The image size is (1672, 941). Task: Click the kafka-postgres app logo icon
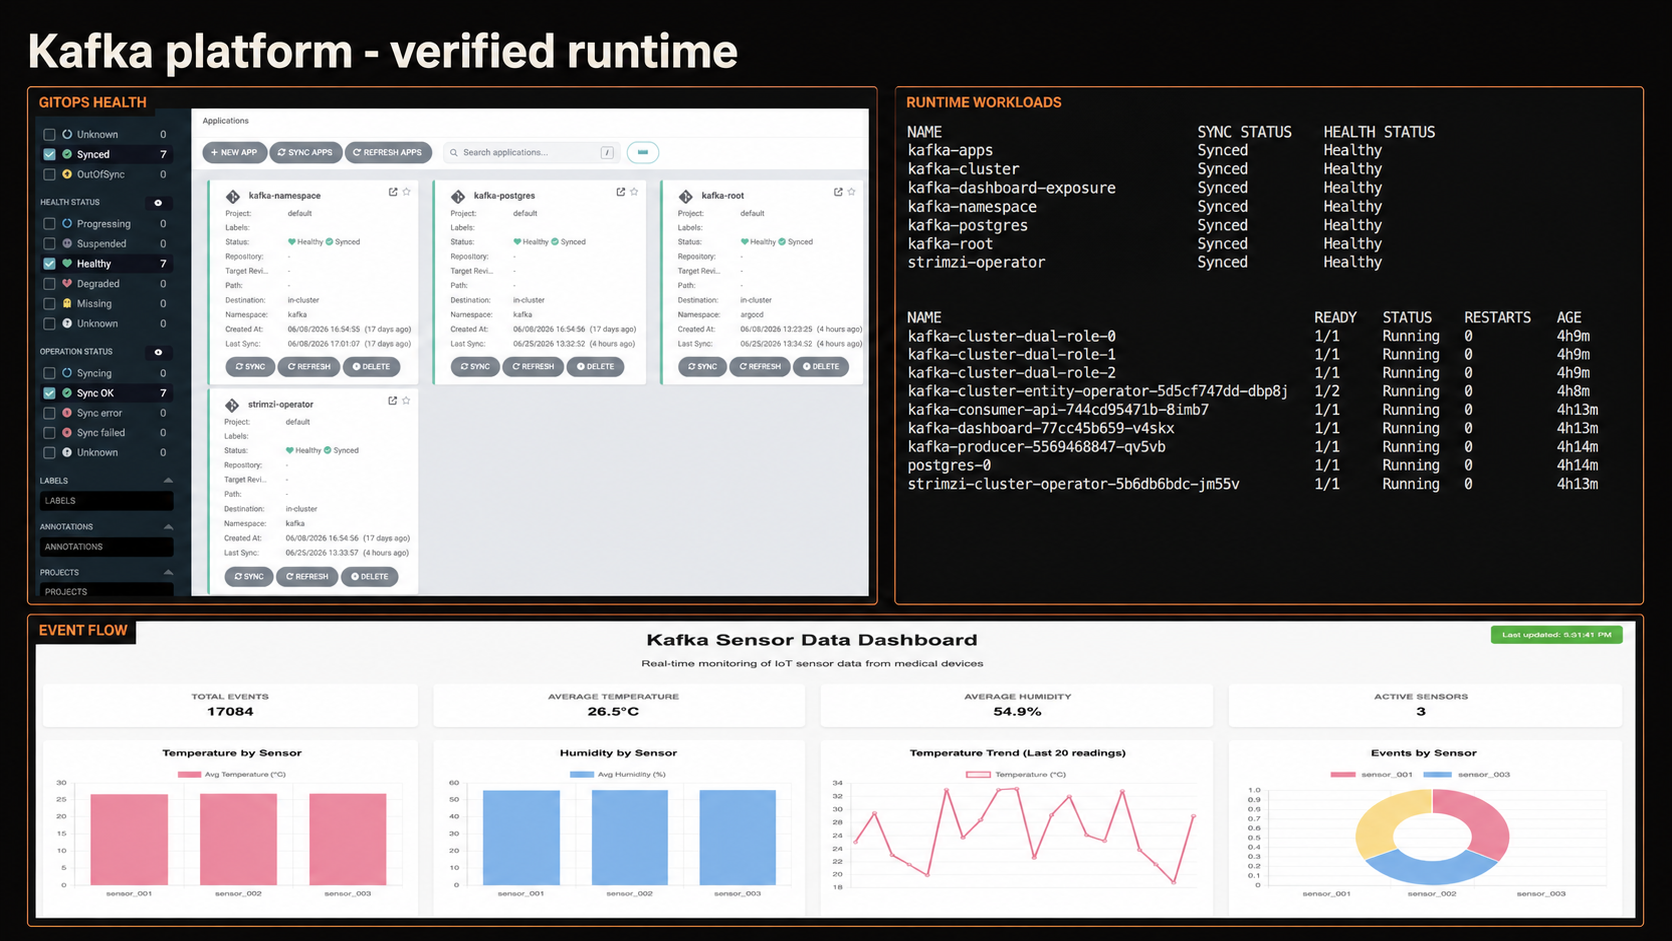click(x=458, y=196)
